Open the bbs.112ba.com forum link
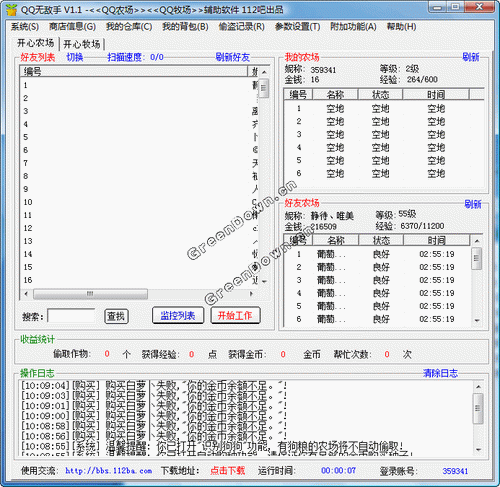Viewport: 500px width, 487px height. tap(109, 471)
